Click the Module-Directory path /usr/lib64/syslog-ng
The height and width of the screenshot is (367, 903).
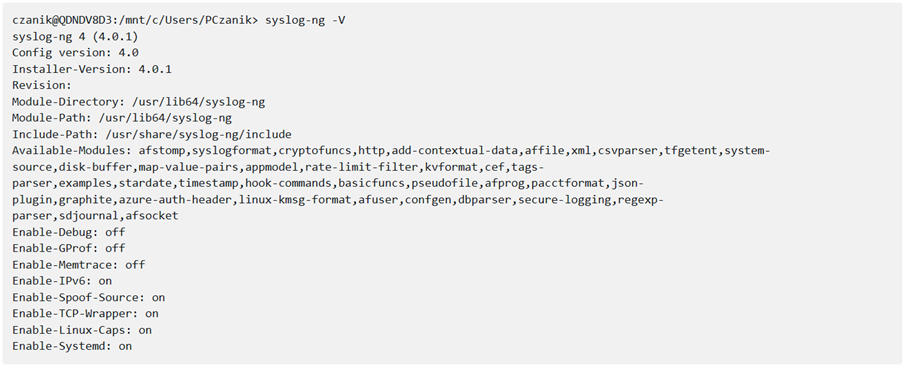point(198,103)
